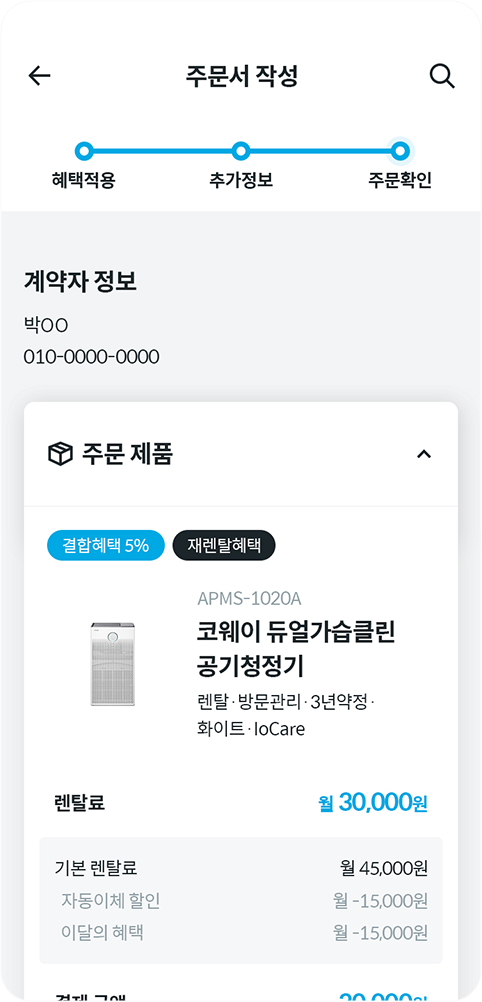Viewport: 482px width, 1002px height.
Task: Go to the 혜택적용 step label
Action: click(84, 181)
